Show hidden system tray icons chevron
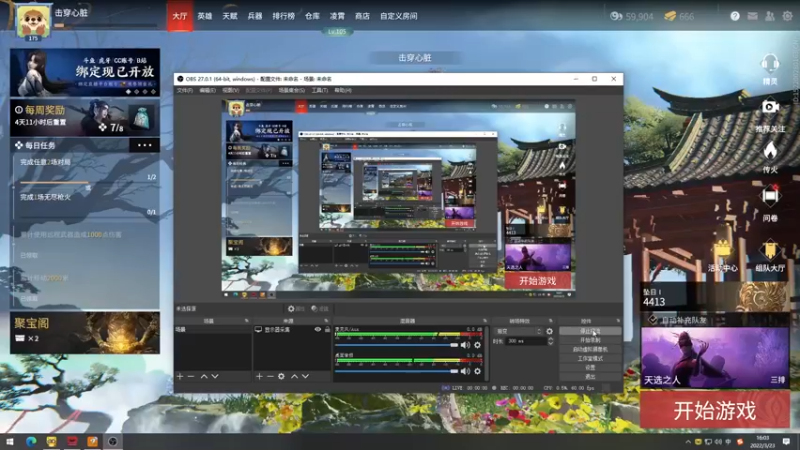The width and height of the screenshot is (800, 450). [x=688, y=442]
